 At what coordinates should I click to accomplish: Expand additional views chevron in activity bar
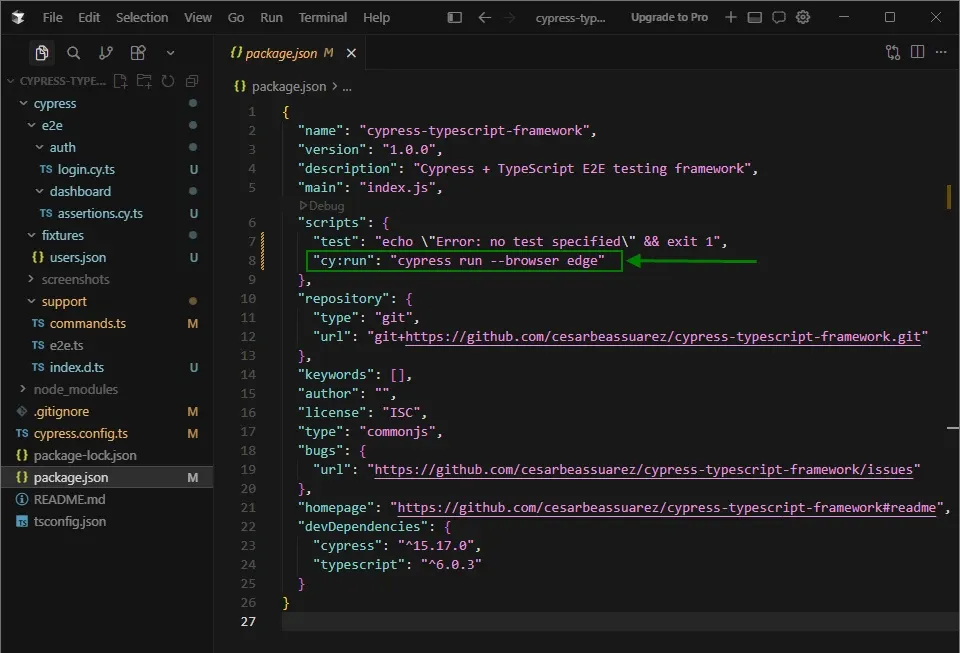tap(170, 53)
